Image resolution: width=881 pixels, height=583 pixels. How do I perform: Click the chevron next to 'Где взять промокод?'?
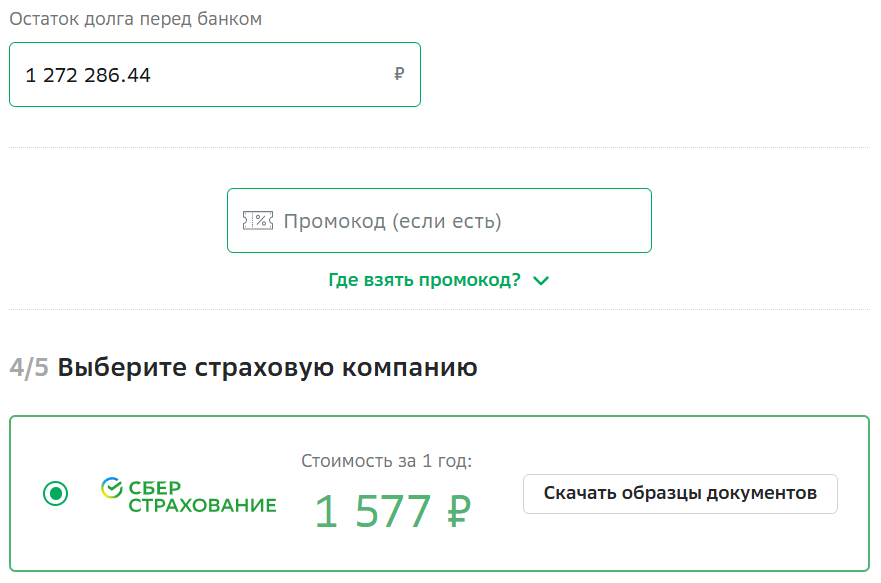(541, 281)
